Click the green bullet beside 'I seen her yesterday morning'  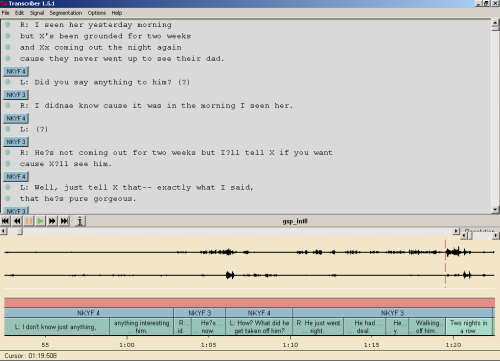(x=8, y=24)
